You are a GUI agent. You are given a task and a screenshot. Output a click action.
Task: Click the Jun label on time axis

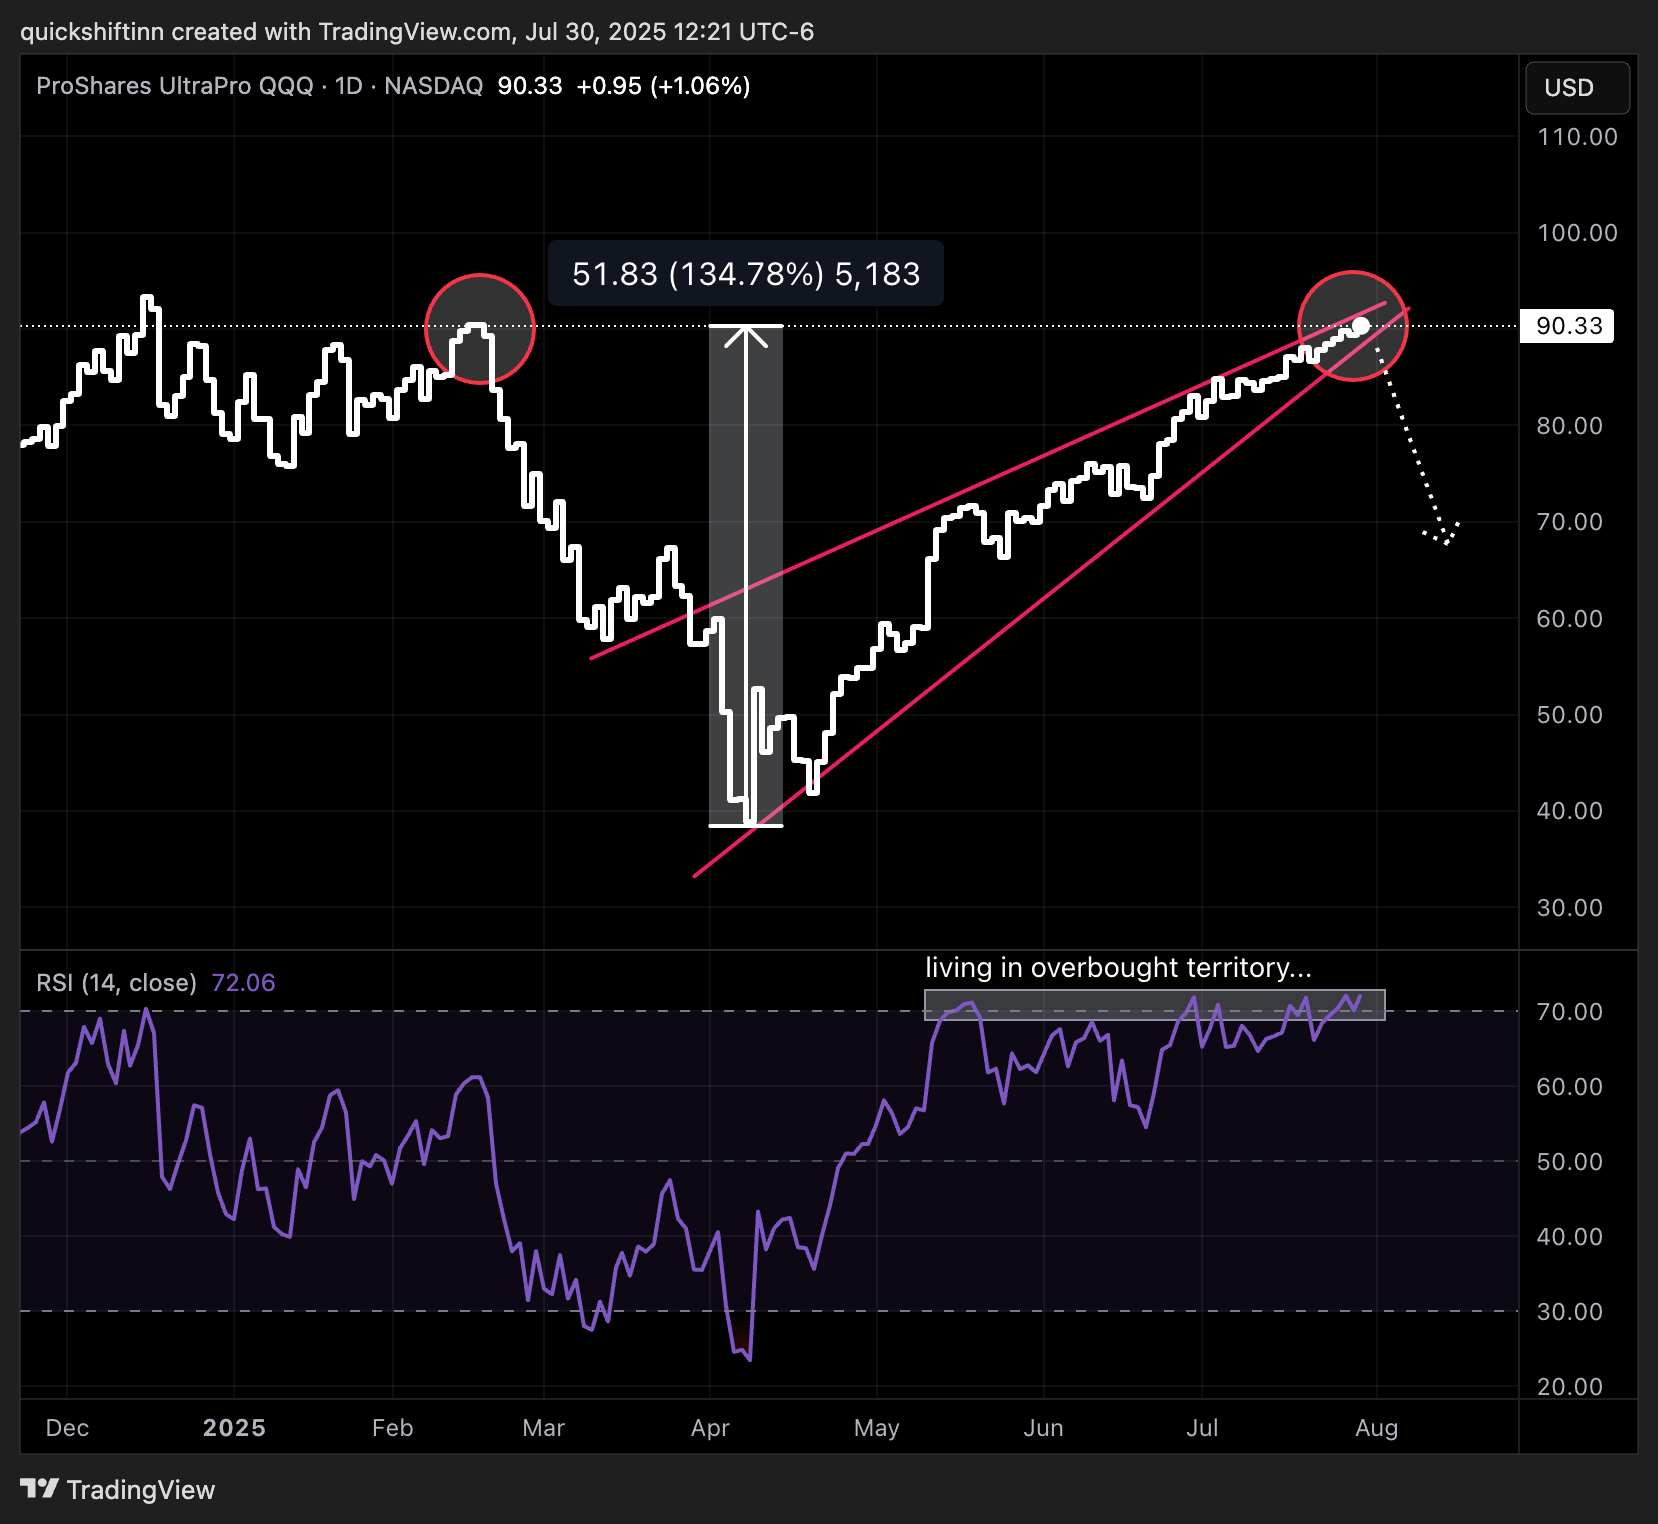click(1043, 1428)
